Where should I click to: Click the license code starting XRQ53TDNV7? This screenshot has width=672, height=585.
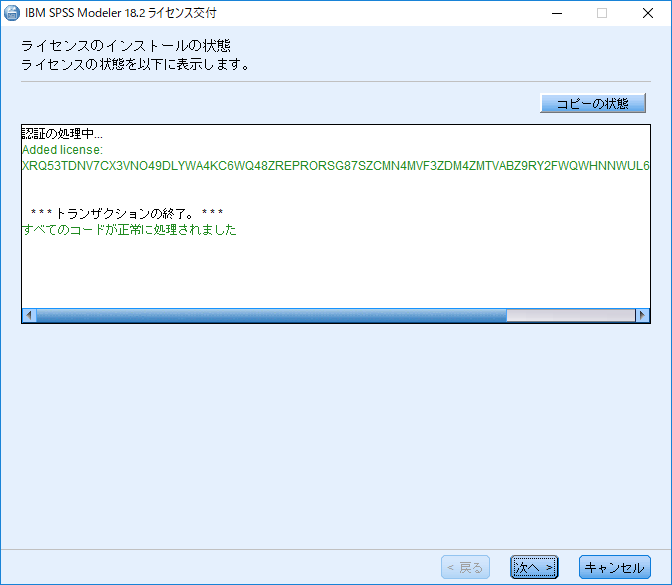point(336,166)
